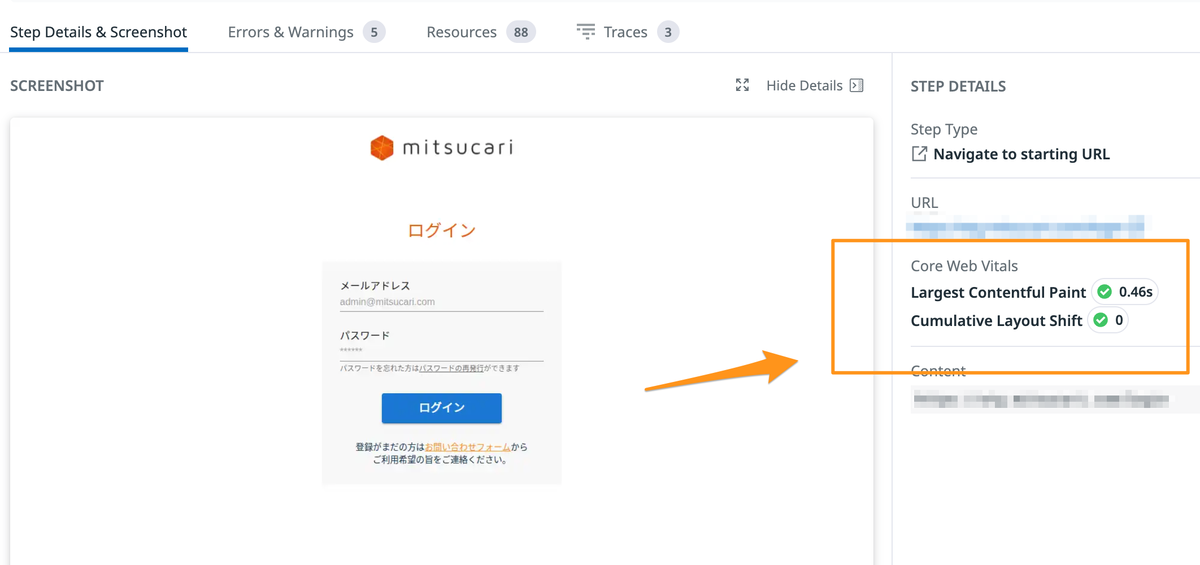The image size is (1200, 565).
Task: Click the Core Web Vitals label
Action: coord(964,266)
